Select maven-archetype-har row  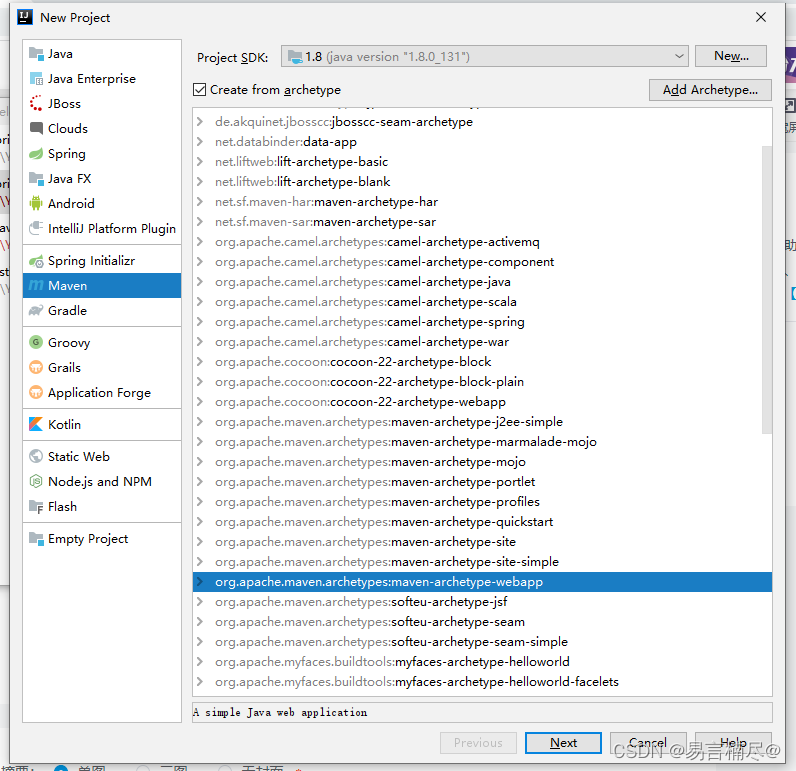coord(482,202)
